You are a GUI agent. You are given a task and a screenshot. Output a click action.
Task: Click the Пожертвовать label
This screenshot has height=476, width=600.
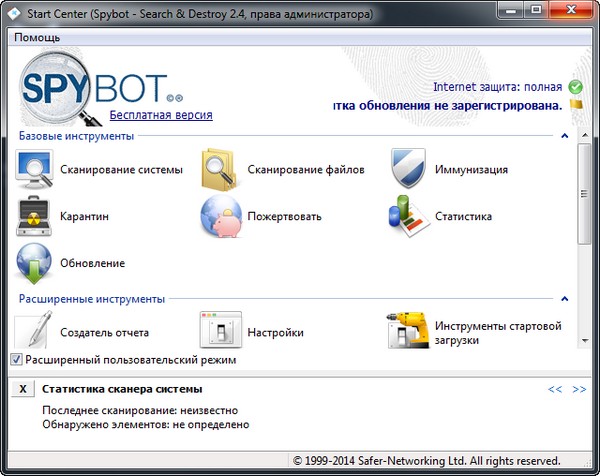tap(284, 217)
